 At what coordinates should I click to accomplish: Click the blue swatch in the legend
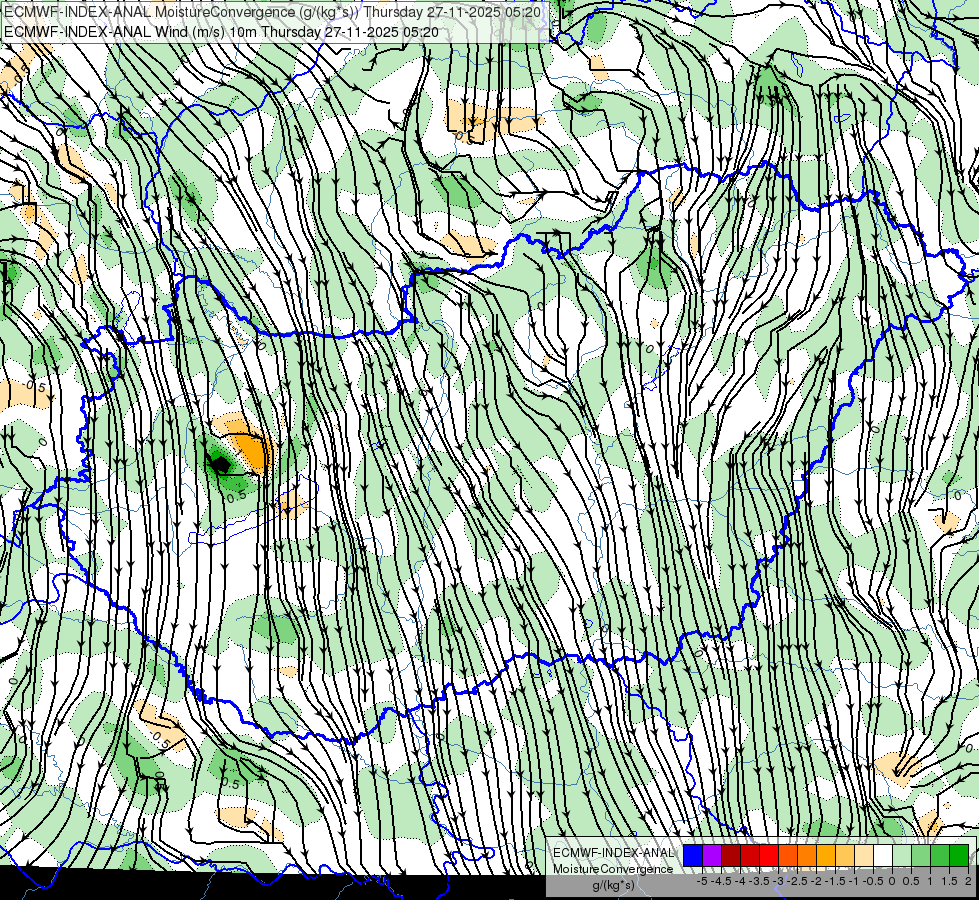[x=693, y=856]
